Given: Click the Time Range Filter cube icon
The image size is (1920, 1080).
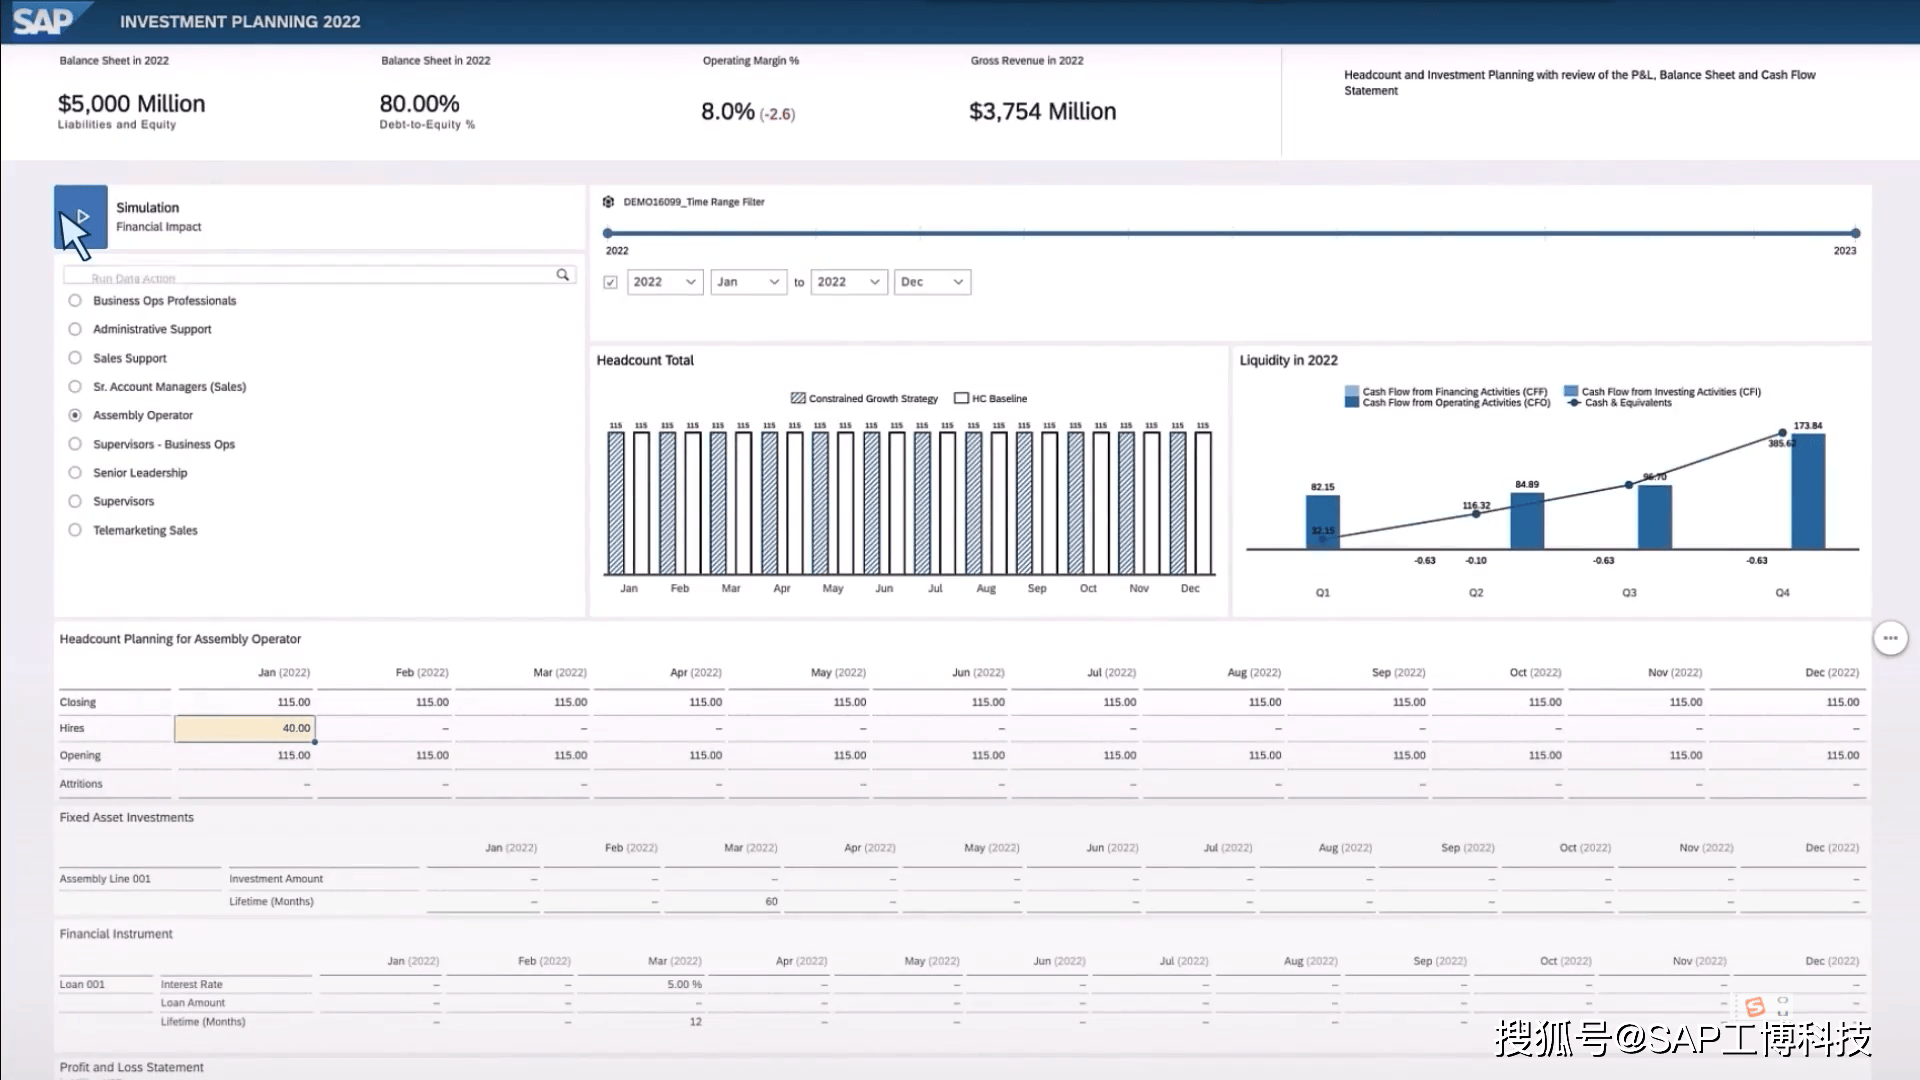Looking at the screenshot, I should click(x=608, y=202).
